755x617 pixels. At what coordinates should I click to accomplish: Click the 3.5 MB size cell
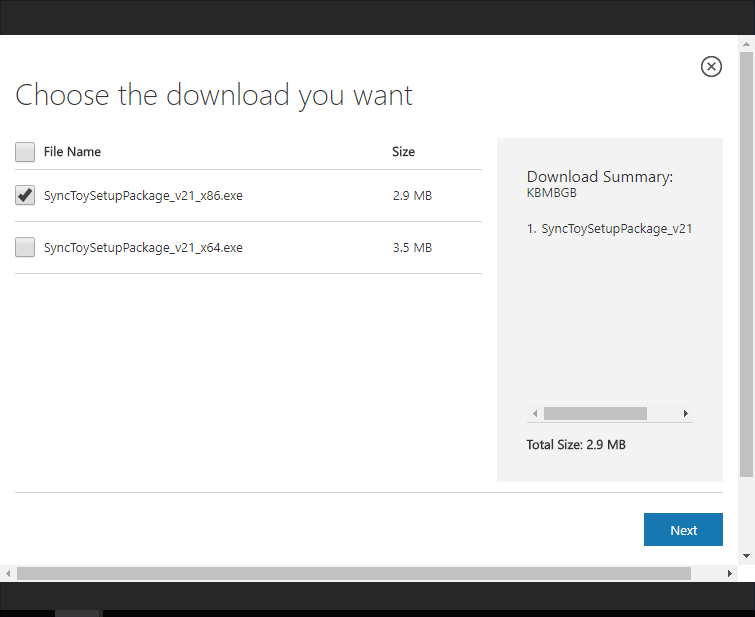(412, 248)
